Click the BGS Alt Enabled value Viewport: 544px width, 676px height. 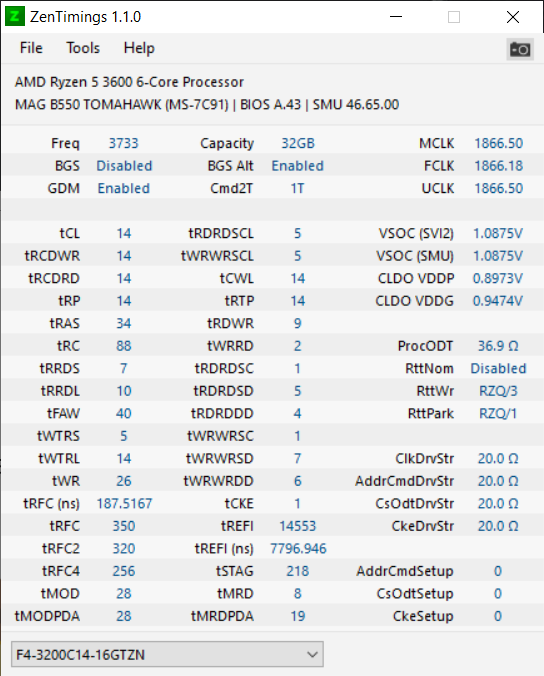tap(297, 166)
